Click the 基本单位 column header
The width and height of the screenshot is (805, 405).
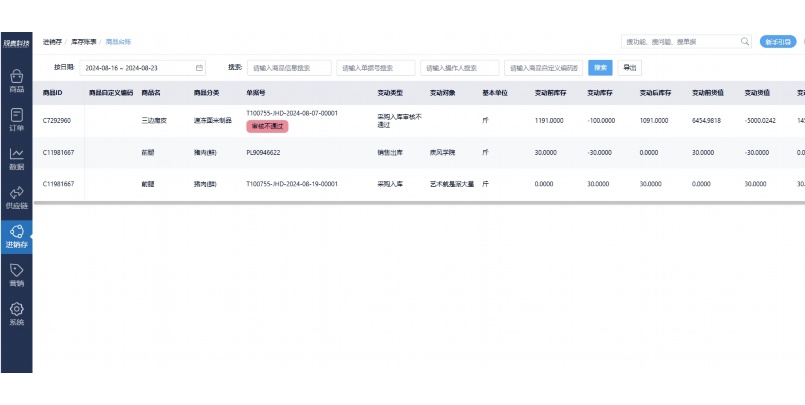495,93
